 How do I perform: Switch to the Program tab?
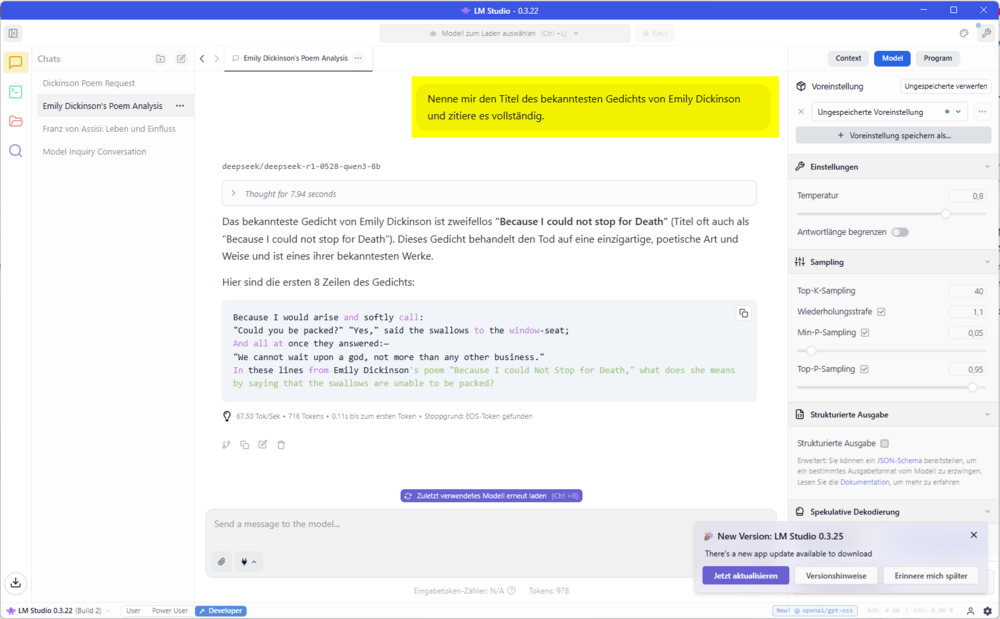point(938,58)
